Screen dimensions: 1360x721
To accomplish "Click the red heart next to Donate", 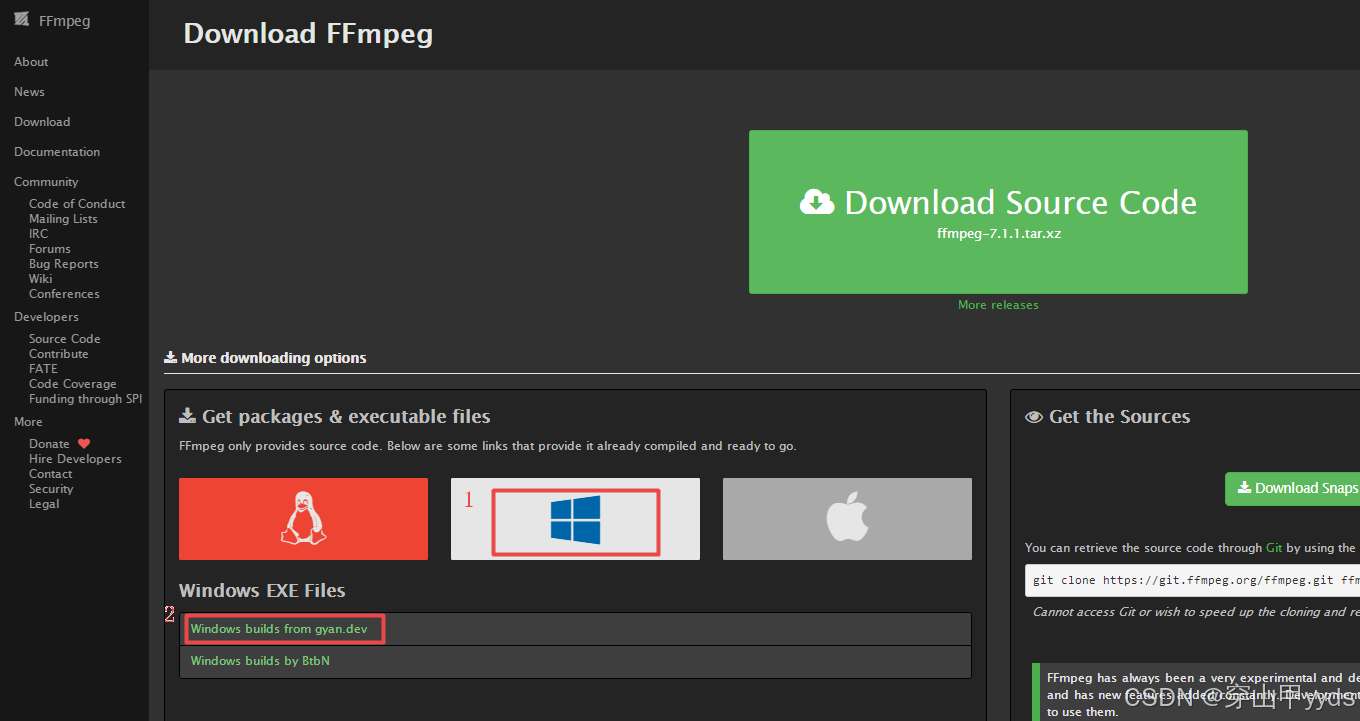I will click(x=84, y=444).
